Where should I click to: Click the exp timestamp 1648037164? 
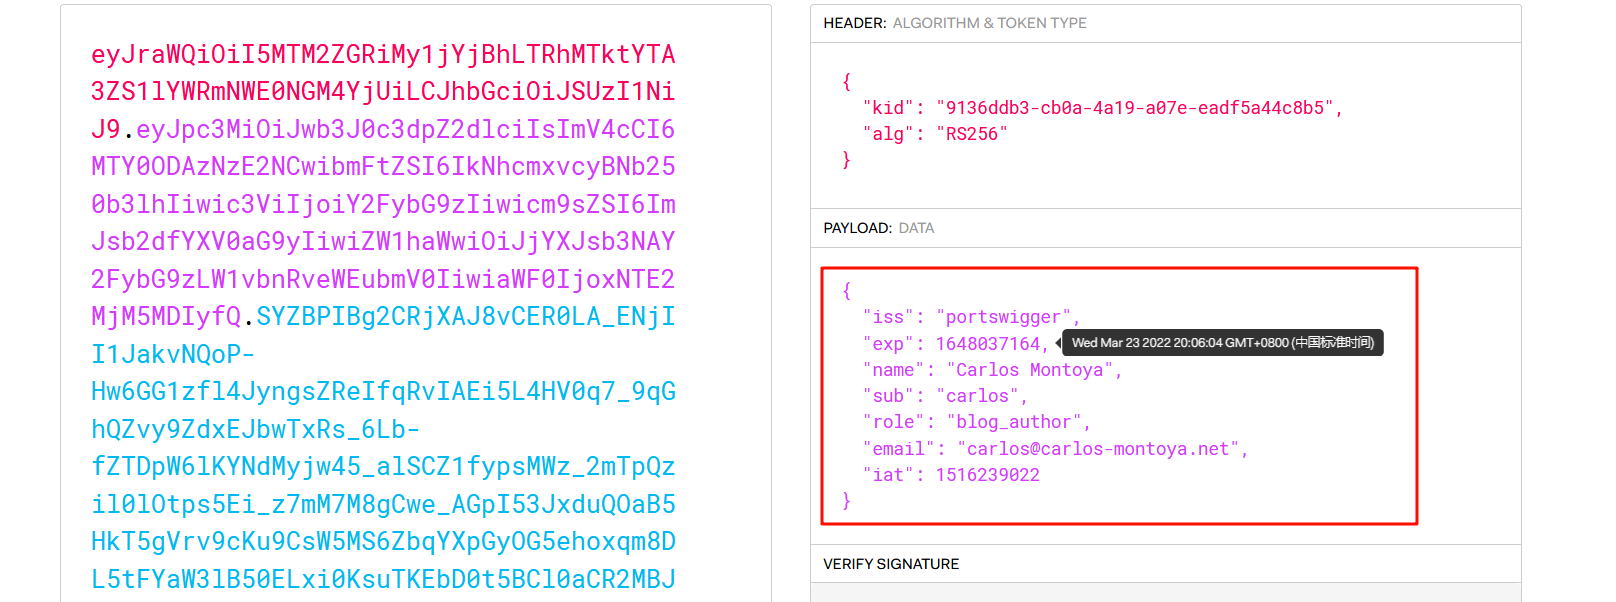pyautogui.click(x=987, y=344)
